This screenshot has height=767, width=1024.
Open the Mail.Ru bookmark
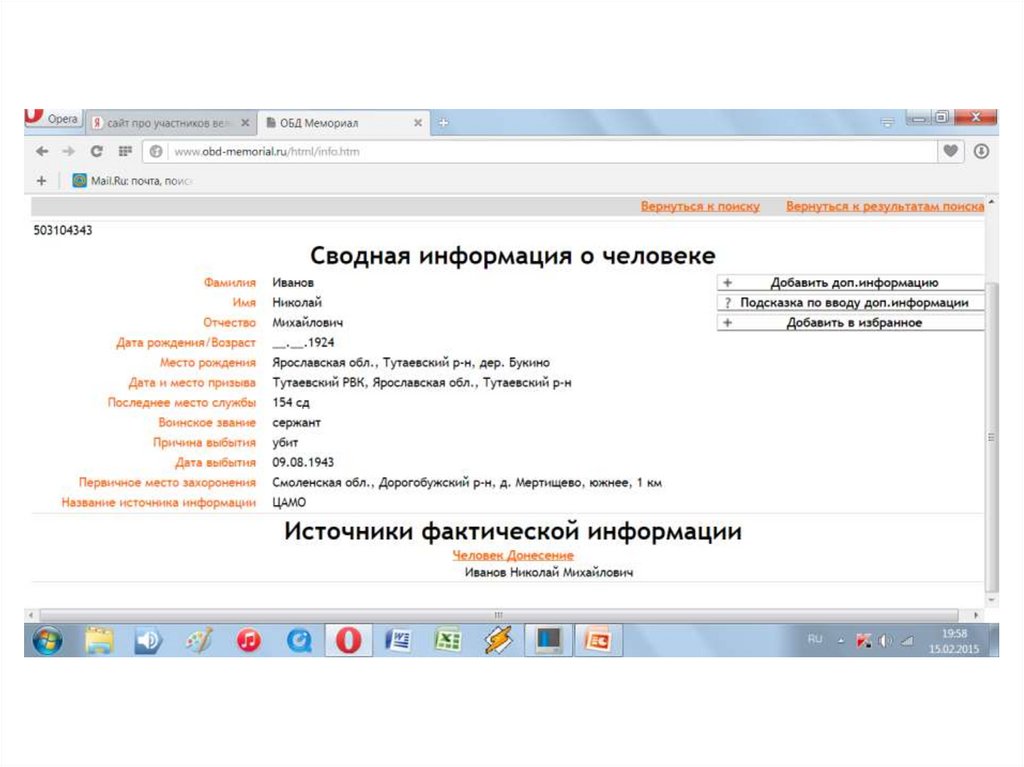pos(132,181)
